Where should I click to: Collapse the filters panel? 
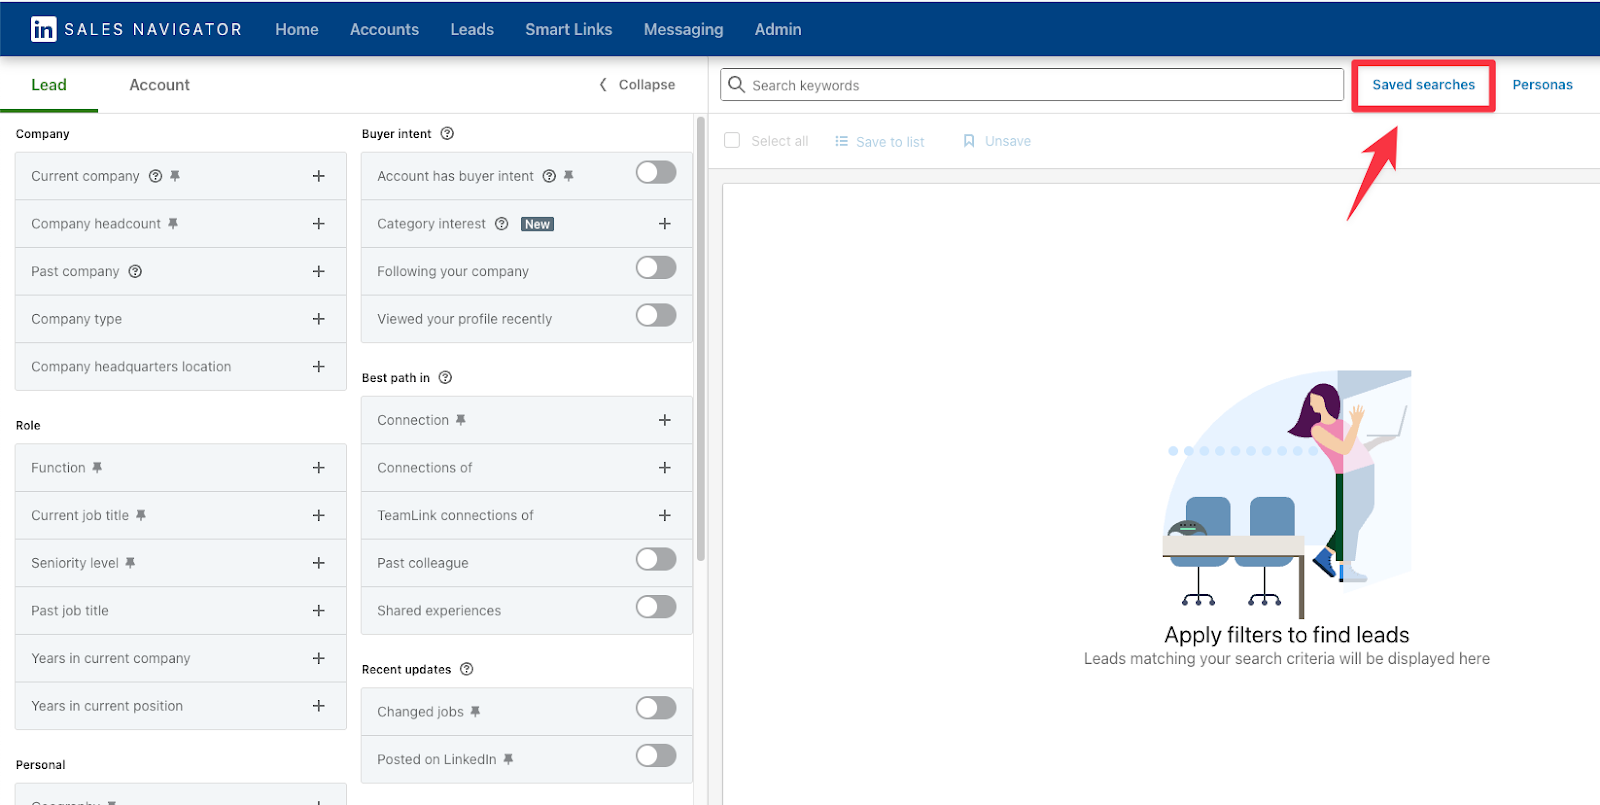(637, 85)
